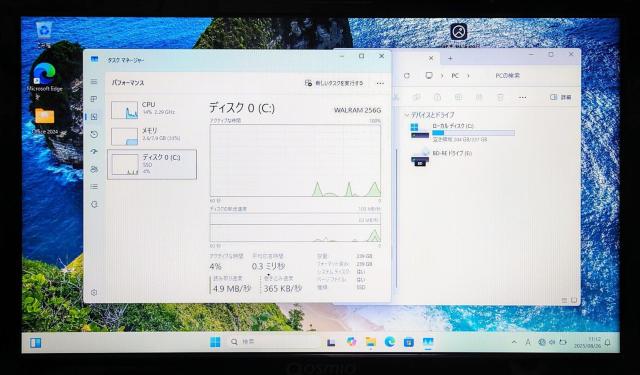Screen dimensions: 640x375
Task: Open Task Manager settings gear
Action: pyautogui.click(x=94, y=292)
